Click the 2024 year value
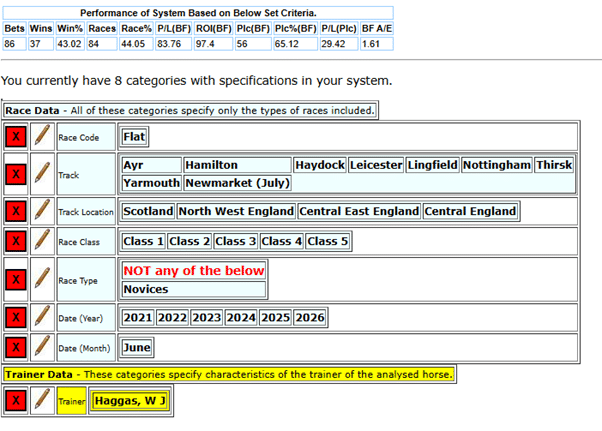 click(x=241, y=317)
